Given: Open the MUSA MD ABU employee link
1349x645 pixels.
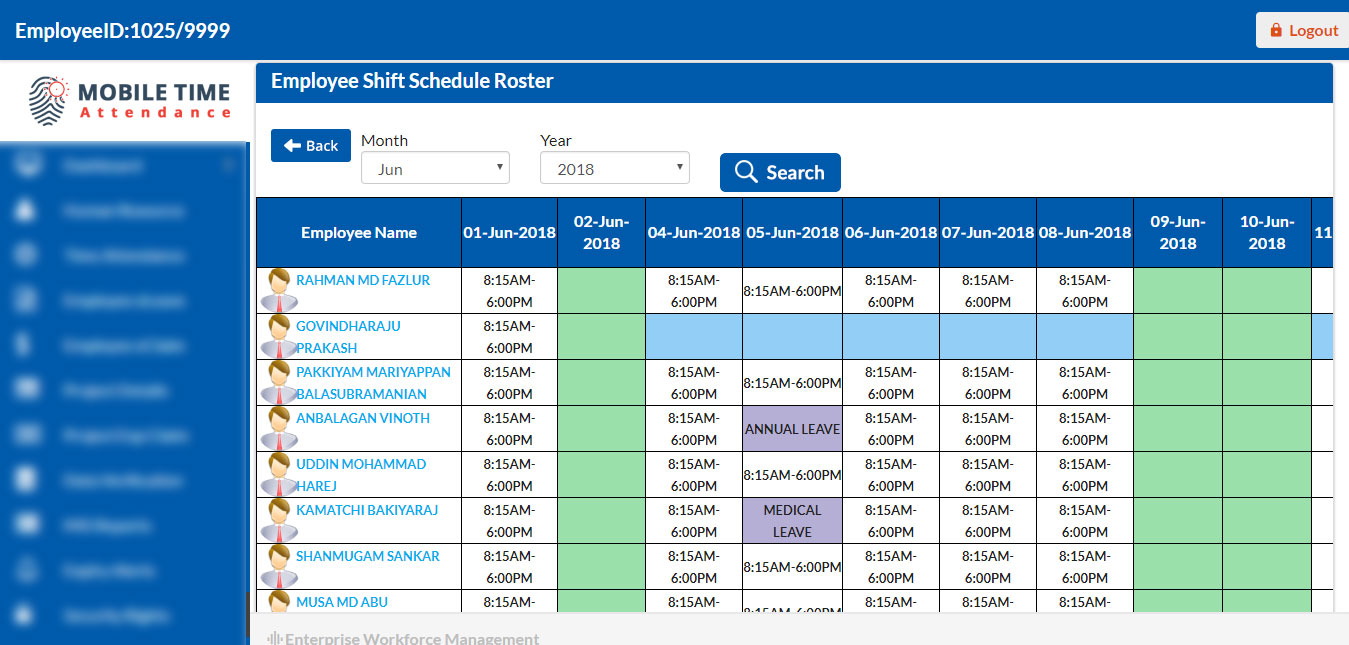Looking at the screenshot, I should coord(341,602).
